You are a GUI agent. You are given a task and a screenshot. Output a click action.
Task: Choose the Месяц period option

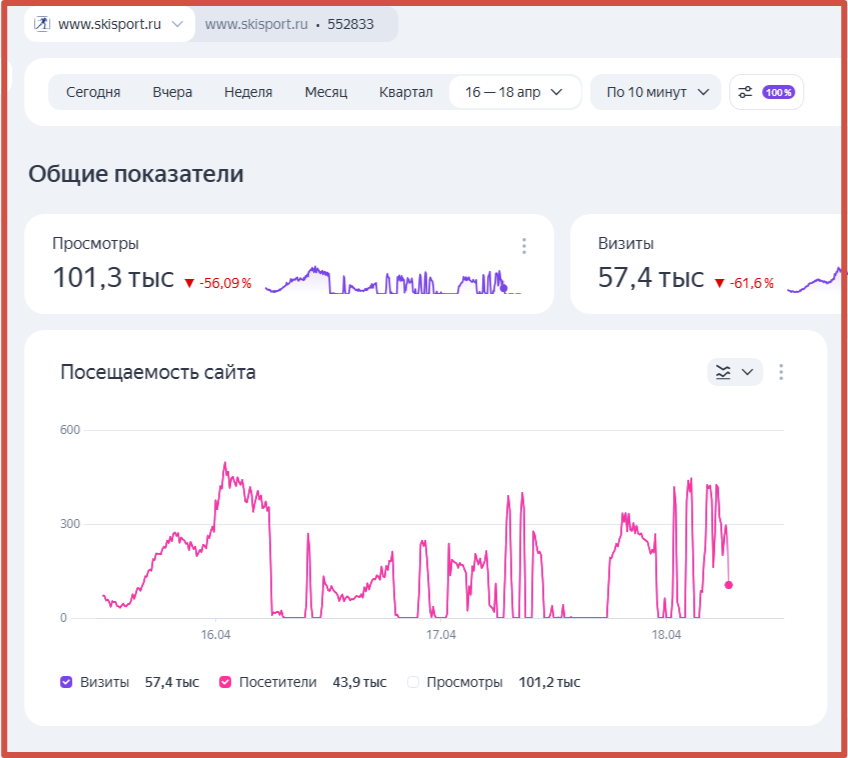pos(326,92)
